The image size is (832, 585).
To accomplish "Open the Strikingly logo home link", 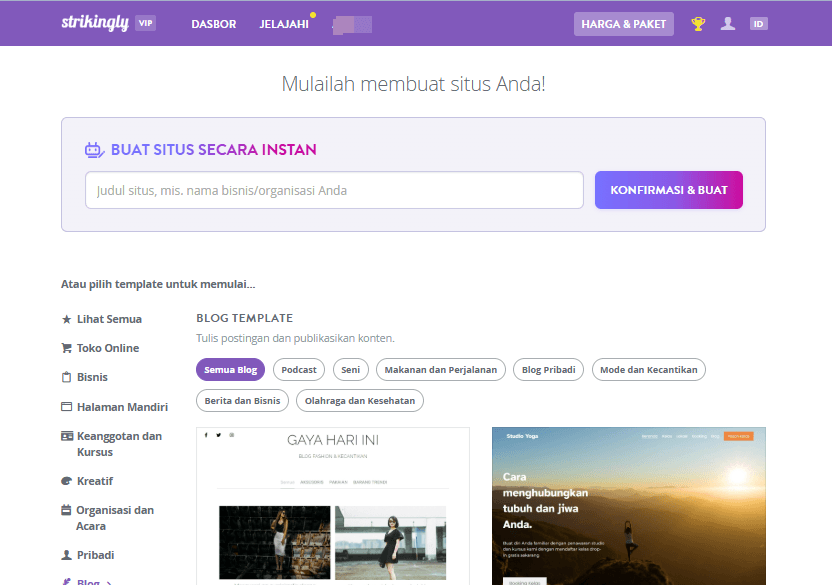I will pos(95,23).
